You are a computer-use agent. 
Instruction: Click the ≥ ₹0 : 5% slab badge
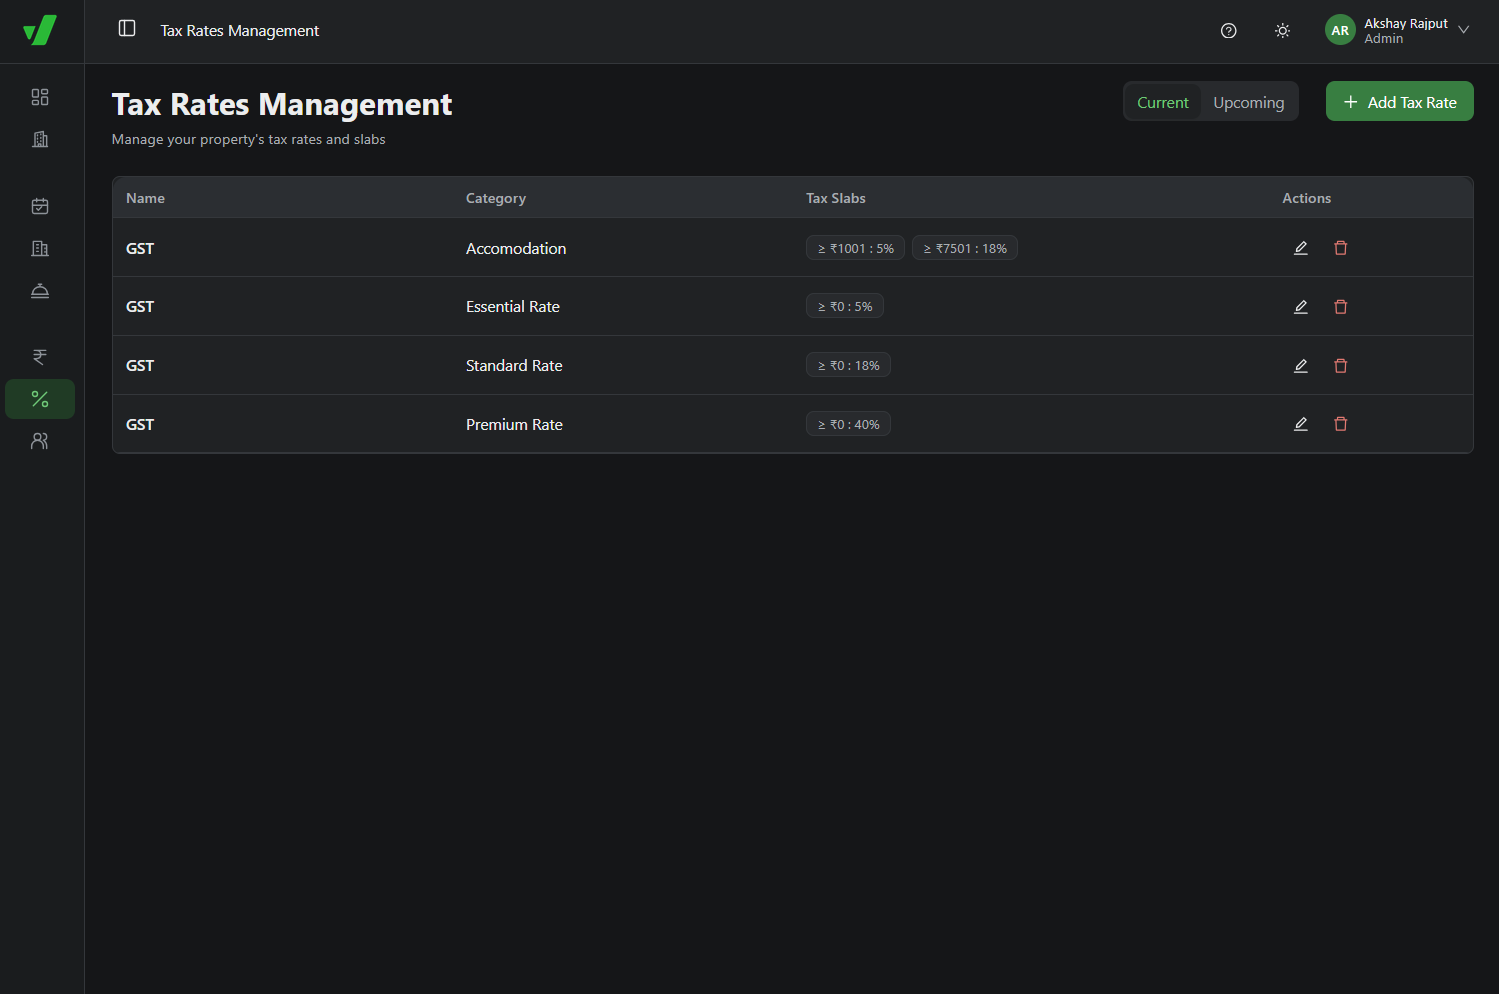(x=845, y=306)
